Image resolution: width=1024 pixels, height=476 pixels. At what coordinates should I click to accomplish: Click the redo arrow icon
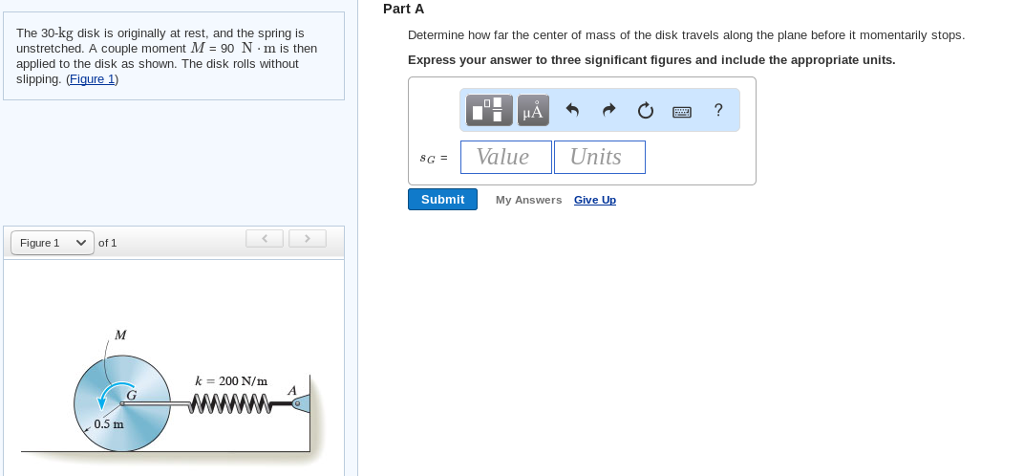tap(608, 110)
